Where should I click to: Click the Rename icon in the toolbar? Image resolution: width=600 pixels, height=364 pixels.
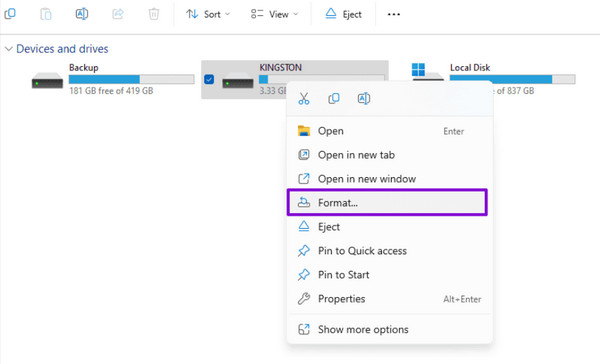pyautogui.click(x=82, y=14)
